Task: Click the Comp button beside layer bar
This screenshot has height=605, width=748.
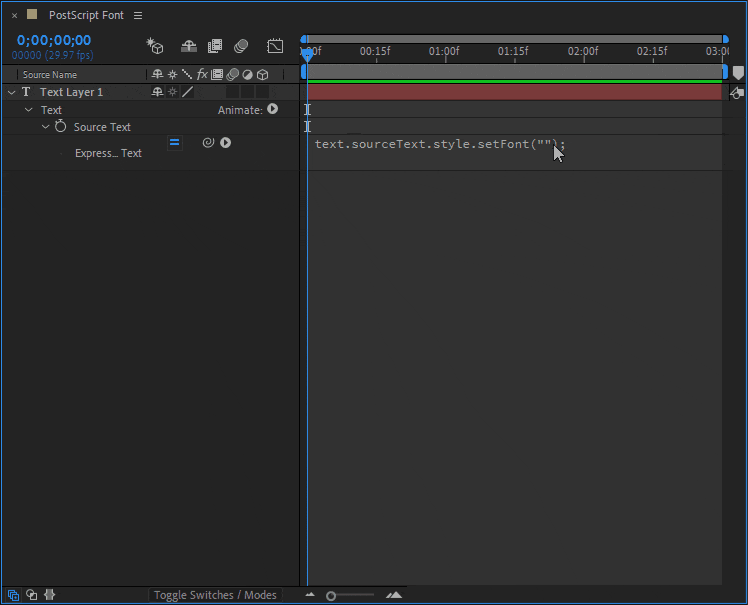Action: (737, 93)
